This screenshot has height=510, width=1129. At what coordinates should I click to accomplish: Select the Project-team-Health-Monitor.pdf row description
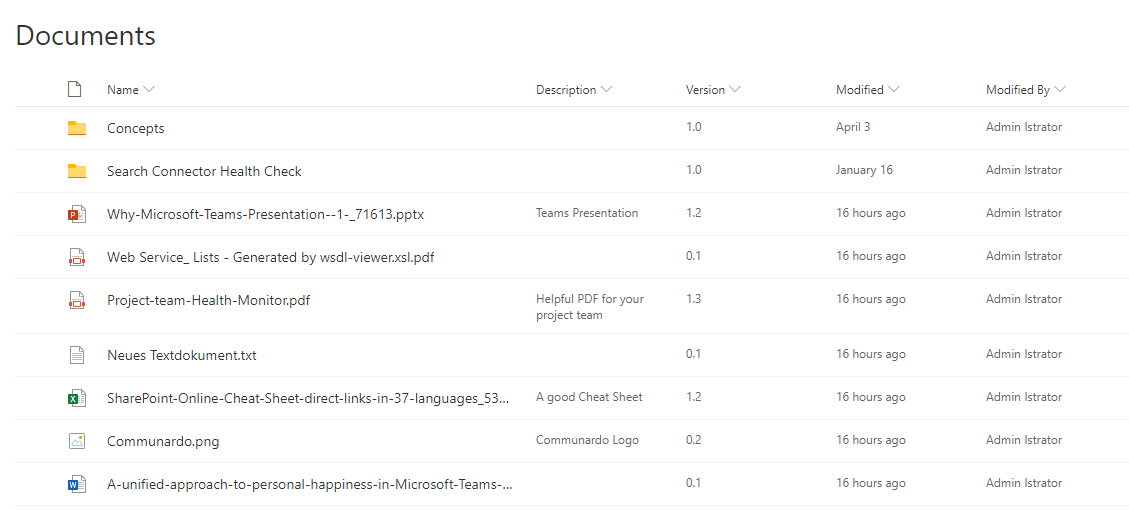coord(589,306)
